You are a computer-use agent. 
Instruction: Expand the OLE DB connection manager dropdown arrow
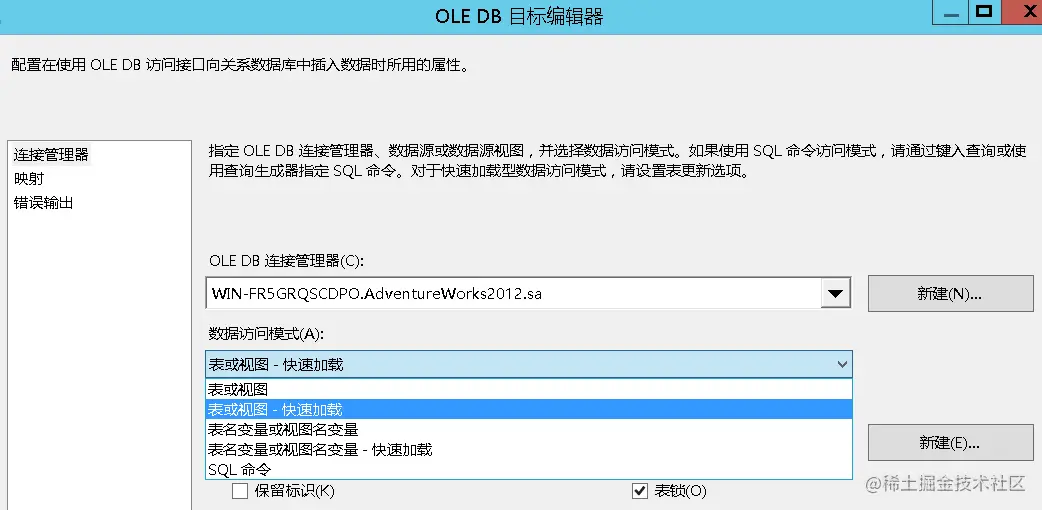click(835, 293)
